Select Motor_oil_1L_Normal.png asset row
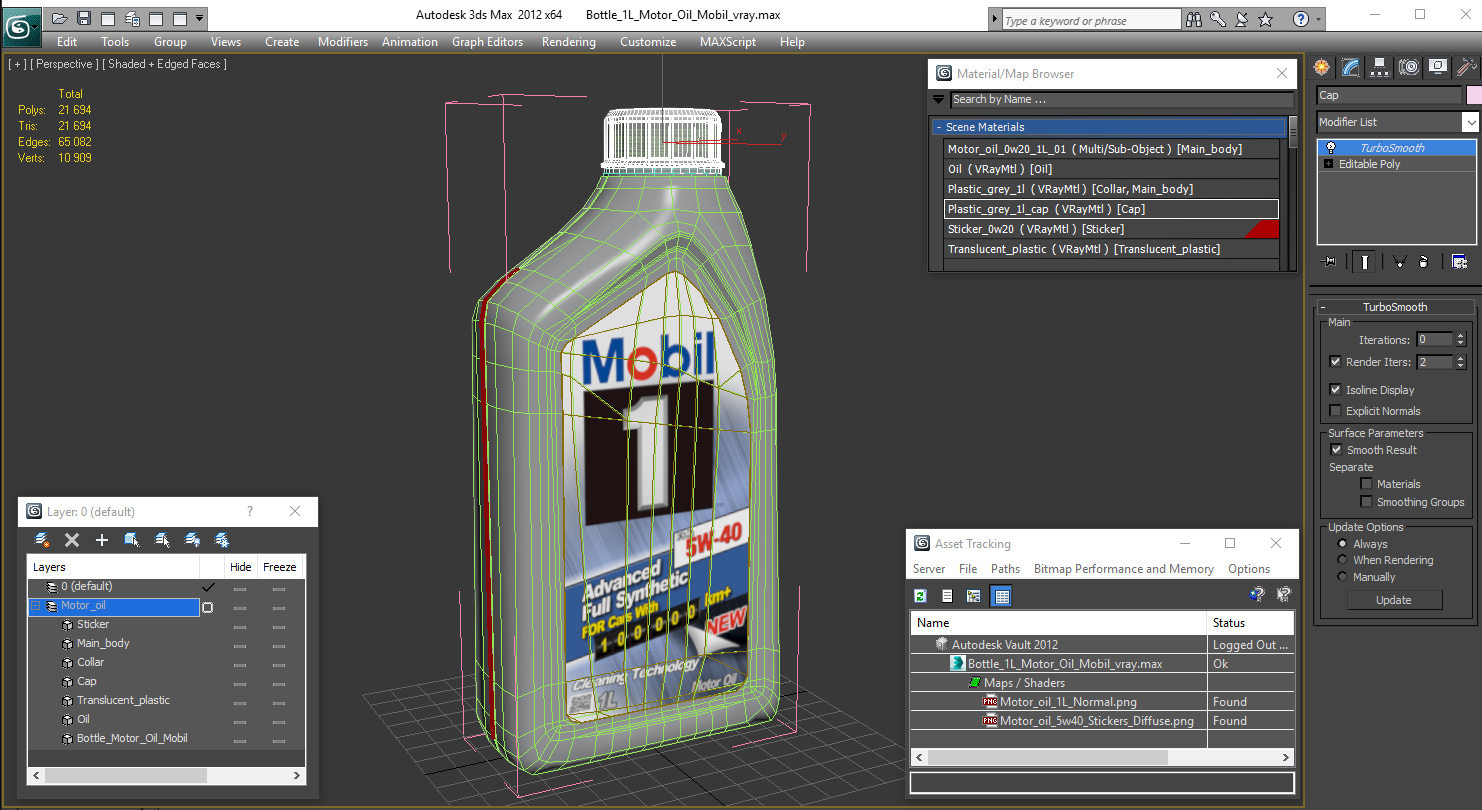 [1068, 702]
